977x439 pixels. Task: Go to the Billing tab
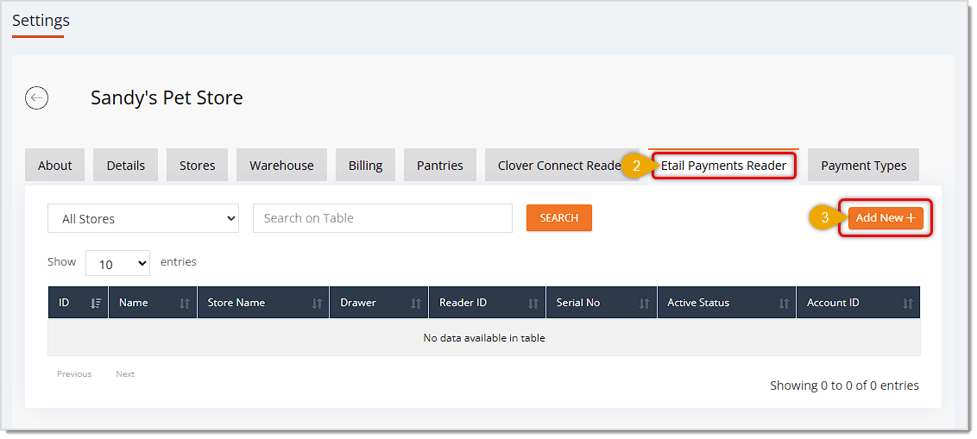click(365, 166)
